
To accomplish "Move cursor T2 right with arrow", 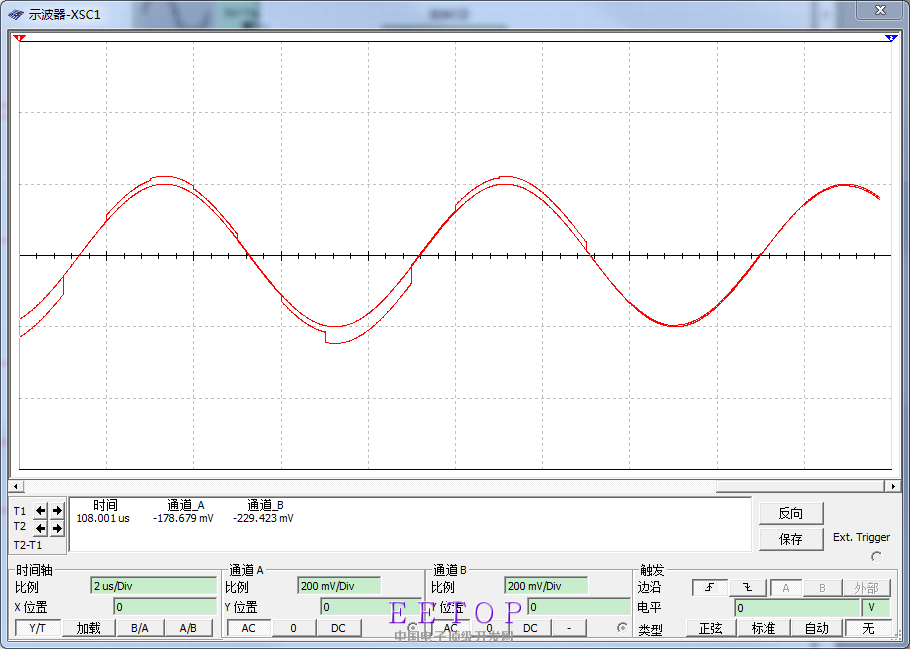I will pyautogui.click(x=57, y=528).
